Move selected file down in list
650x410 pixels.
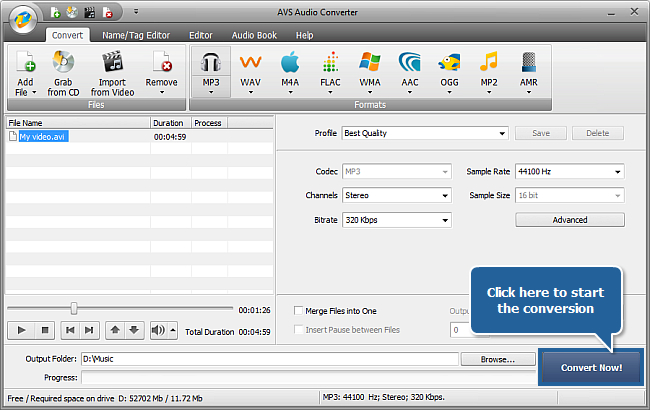click(134, 330)
